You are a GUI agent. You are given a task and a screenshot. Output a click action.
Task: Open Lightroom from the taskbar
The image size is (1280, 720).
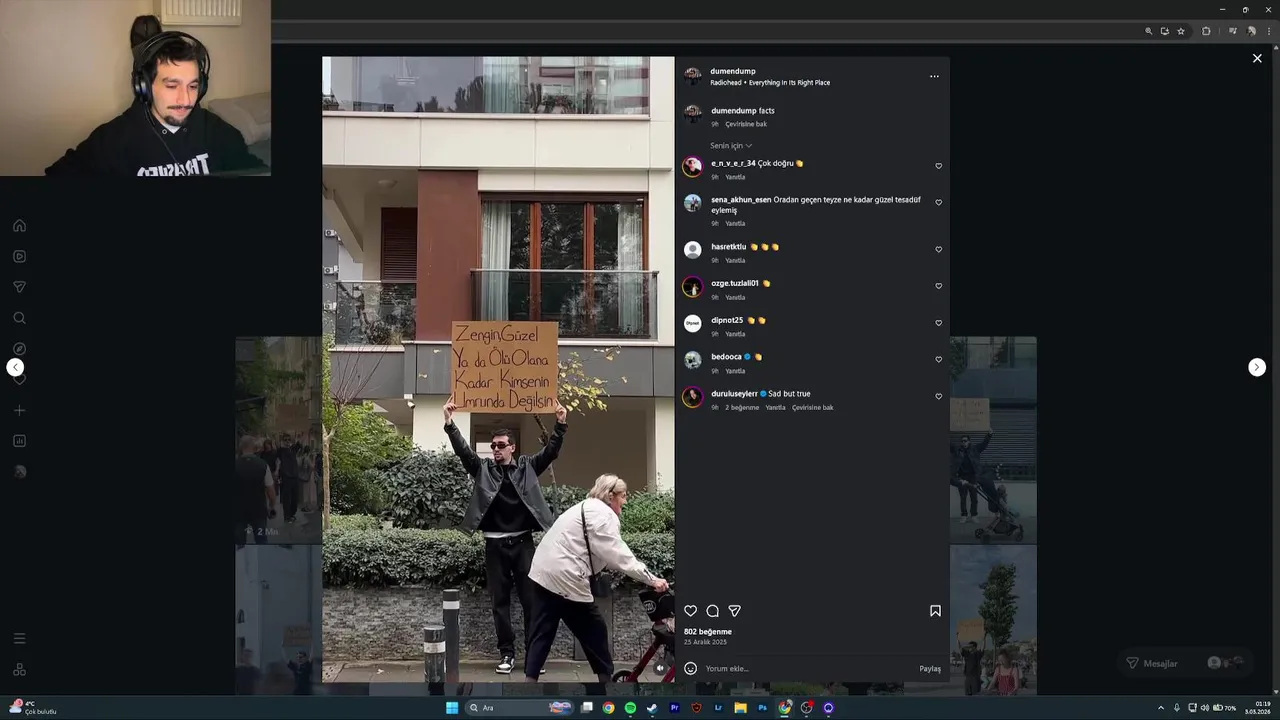[x=718, y=708]
